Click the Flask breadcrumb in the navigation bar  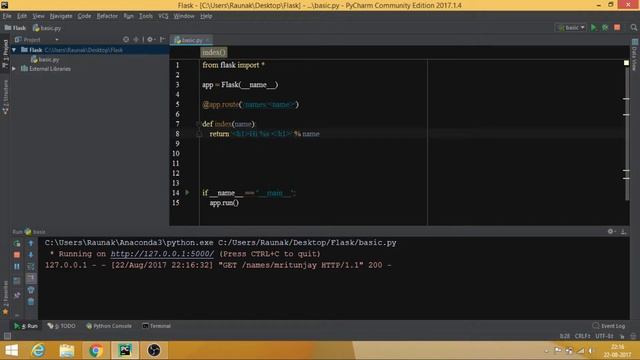coord(16,28)
